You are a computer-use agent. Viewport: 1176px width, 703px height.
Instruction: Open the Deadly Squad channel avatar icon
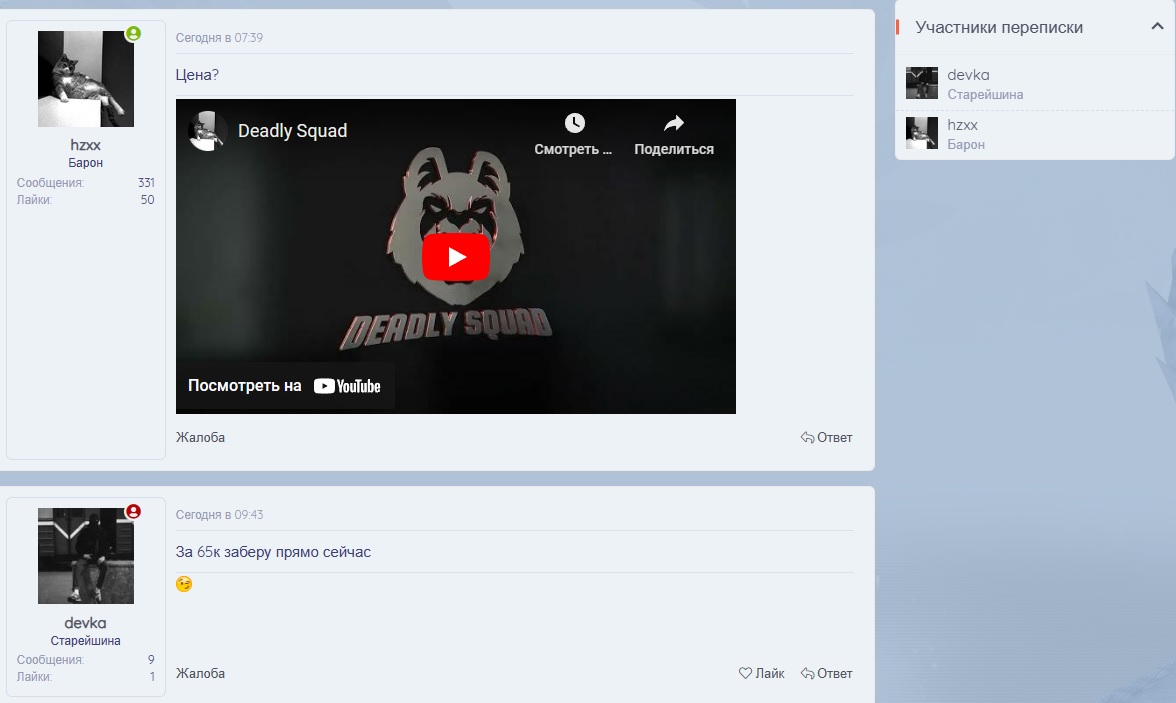coord(208,131)
